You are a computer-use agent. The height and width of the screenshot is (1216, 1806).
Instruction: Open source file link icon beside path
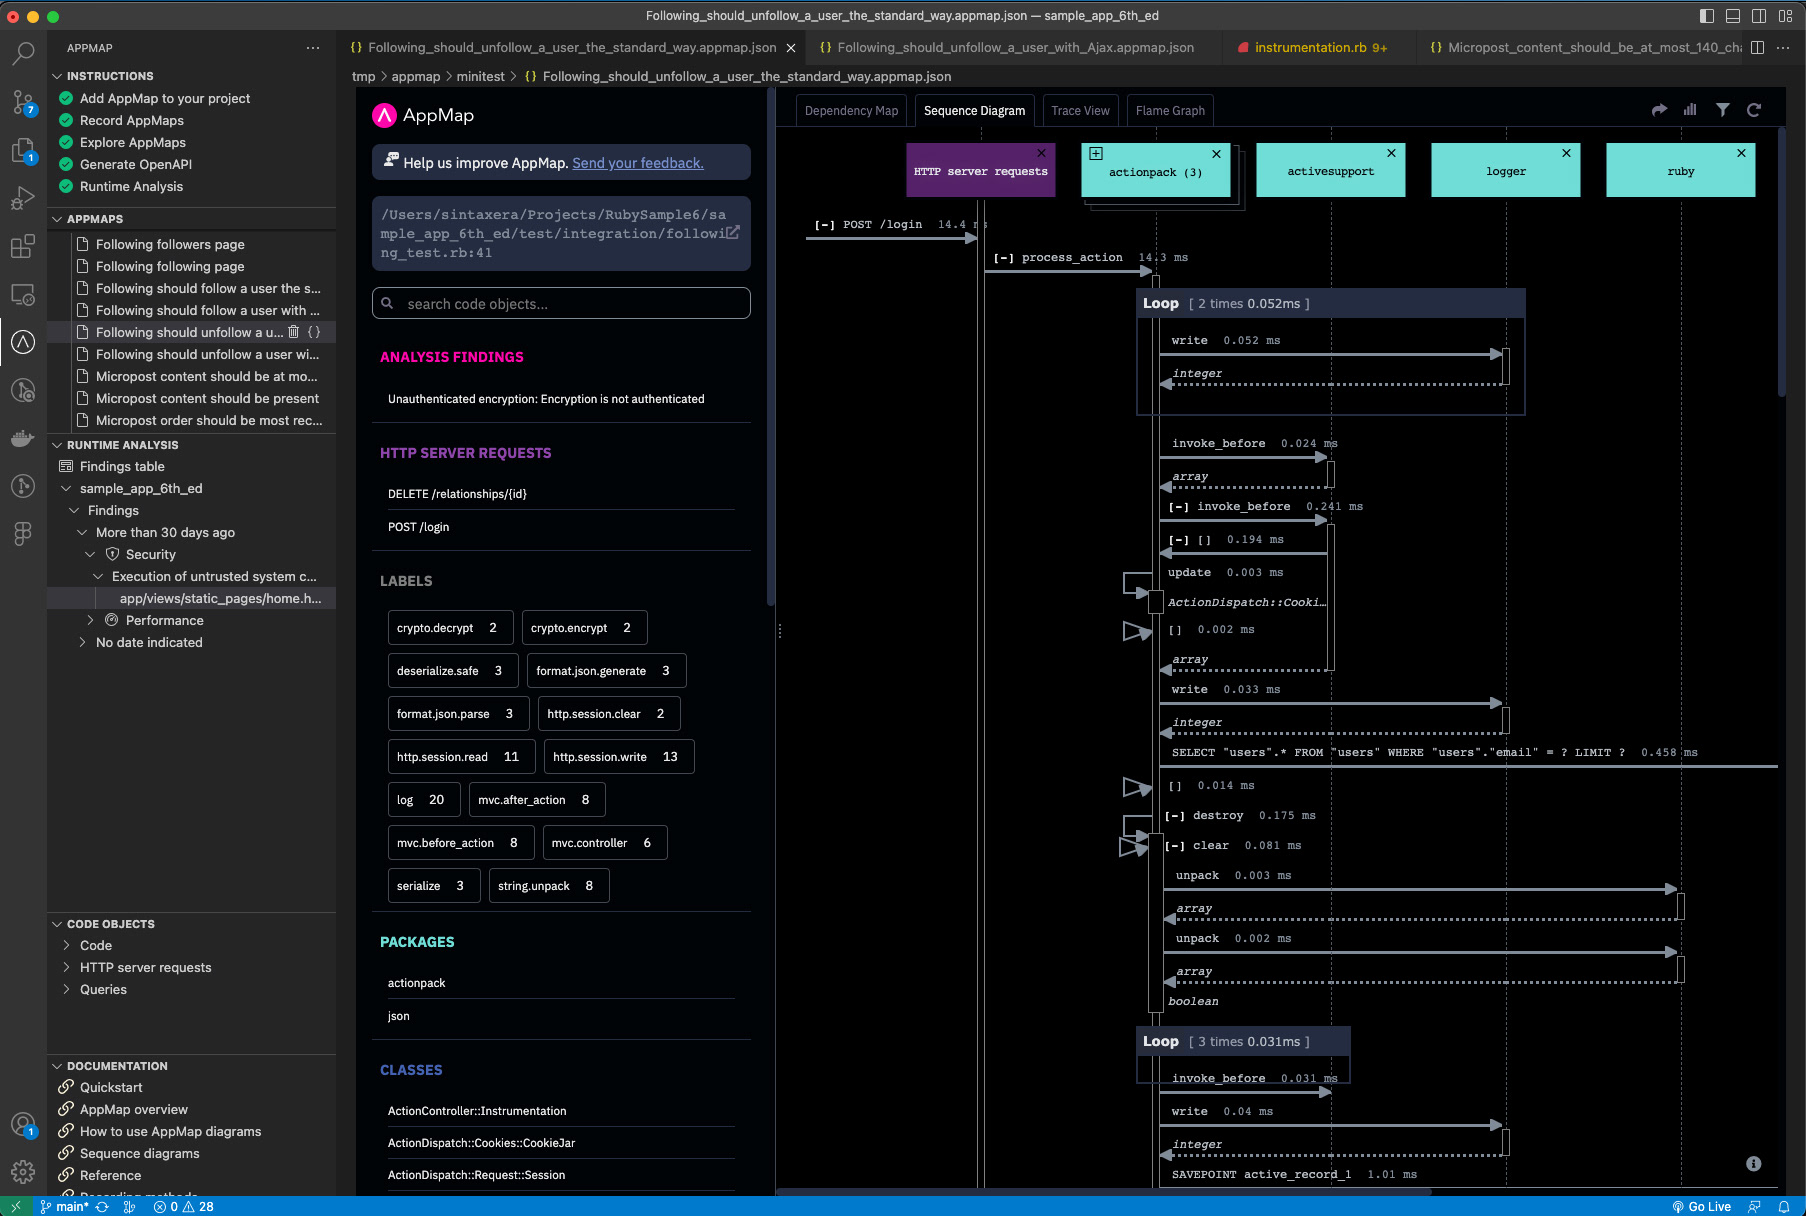(x=733, y=232)
